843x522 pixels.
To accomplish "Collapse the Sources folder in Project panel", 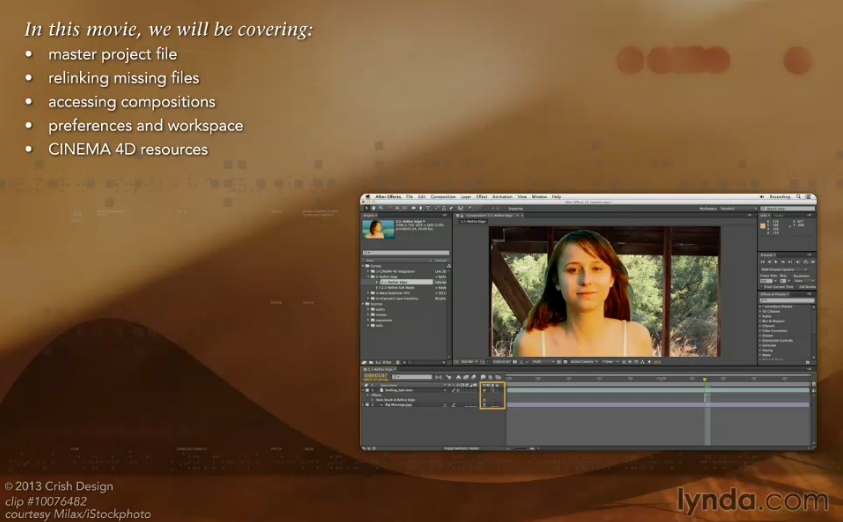I will click(363, 304).
